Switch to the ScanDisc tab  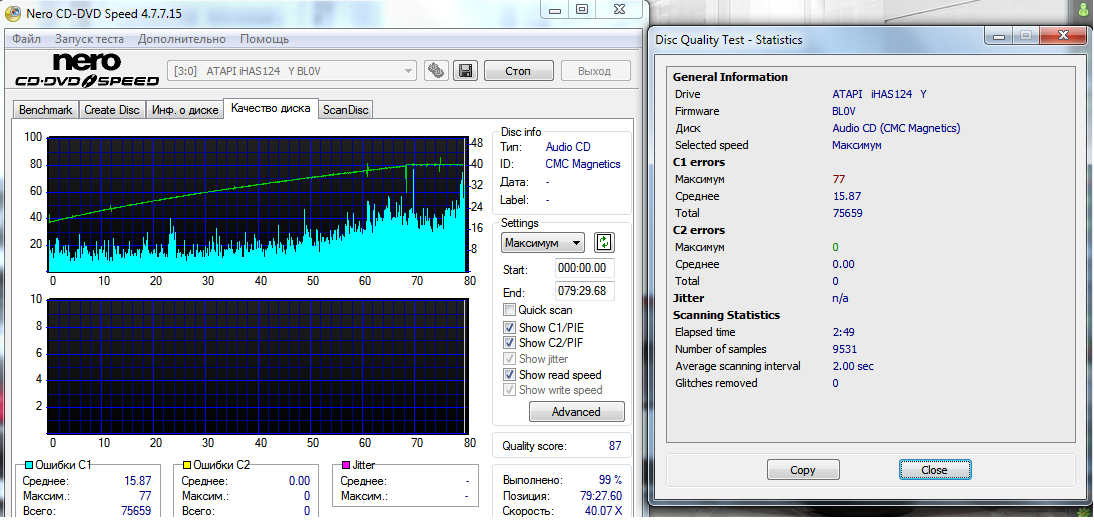pyautogui.click(x=346, y=110)
